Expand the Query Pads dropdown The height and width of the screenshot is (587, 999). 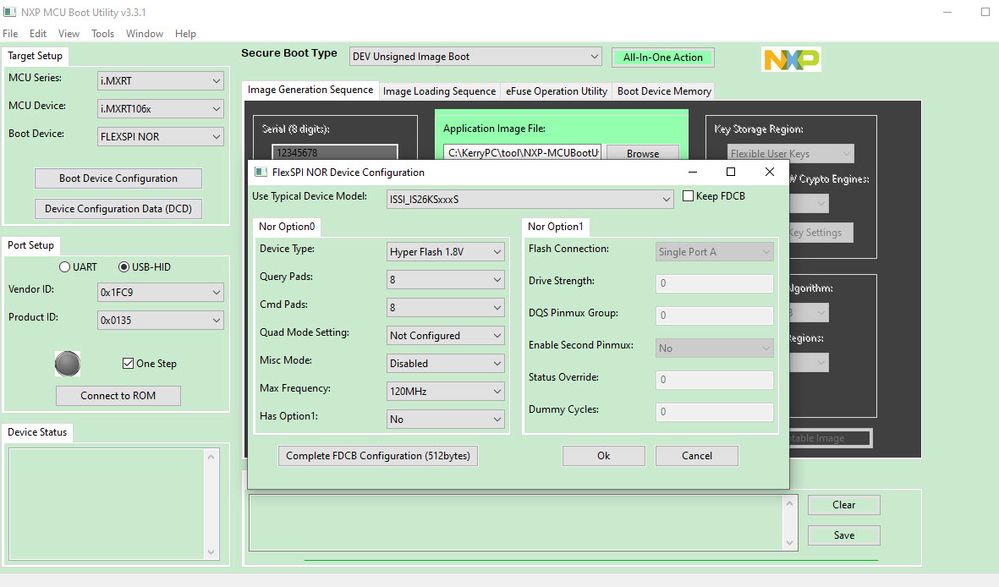point(445,280)
